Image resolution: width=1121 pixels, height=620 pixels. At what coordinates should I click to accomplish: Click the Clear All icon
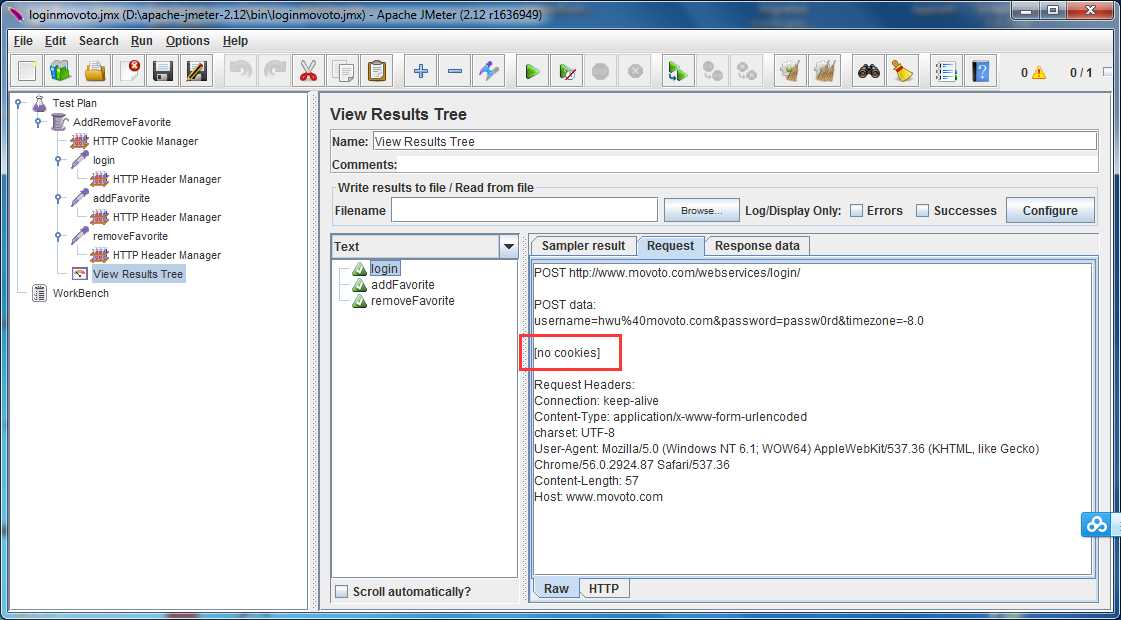pos(824,71)
